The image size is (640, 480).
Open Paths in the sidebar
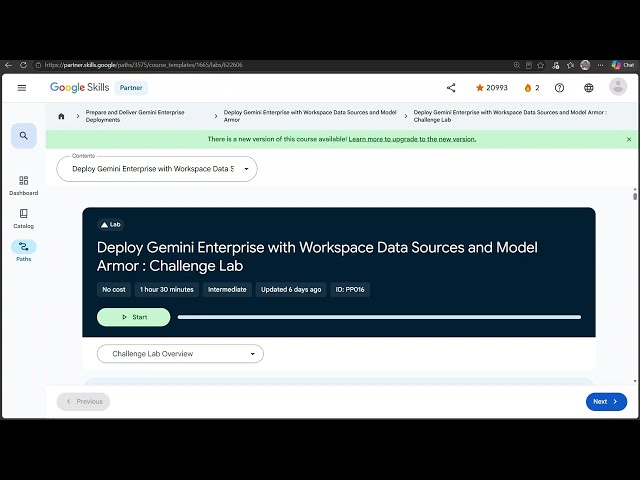(x=24, y=251)
